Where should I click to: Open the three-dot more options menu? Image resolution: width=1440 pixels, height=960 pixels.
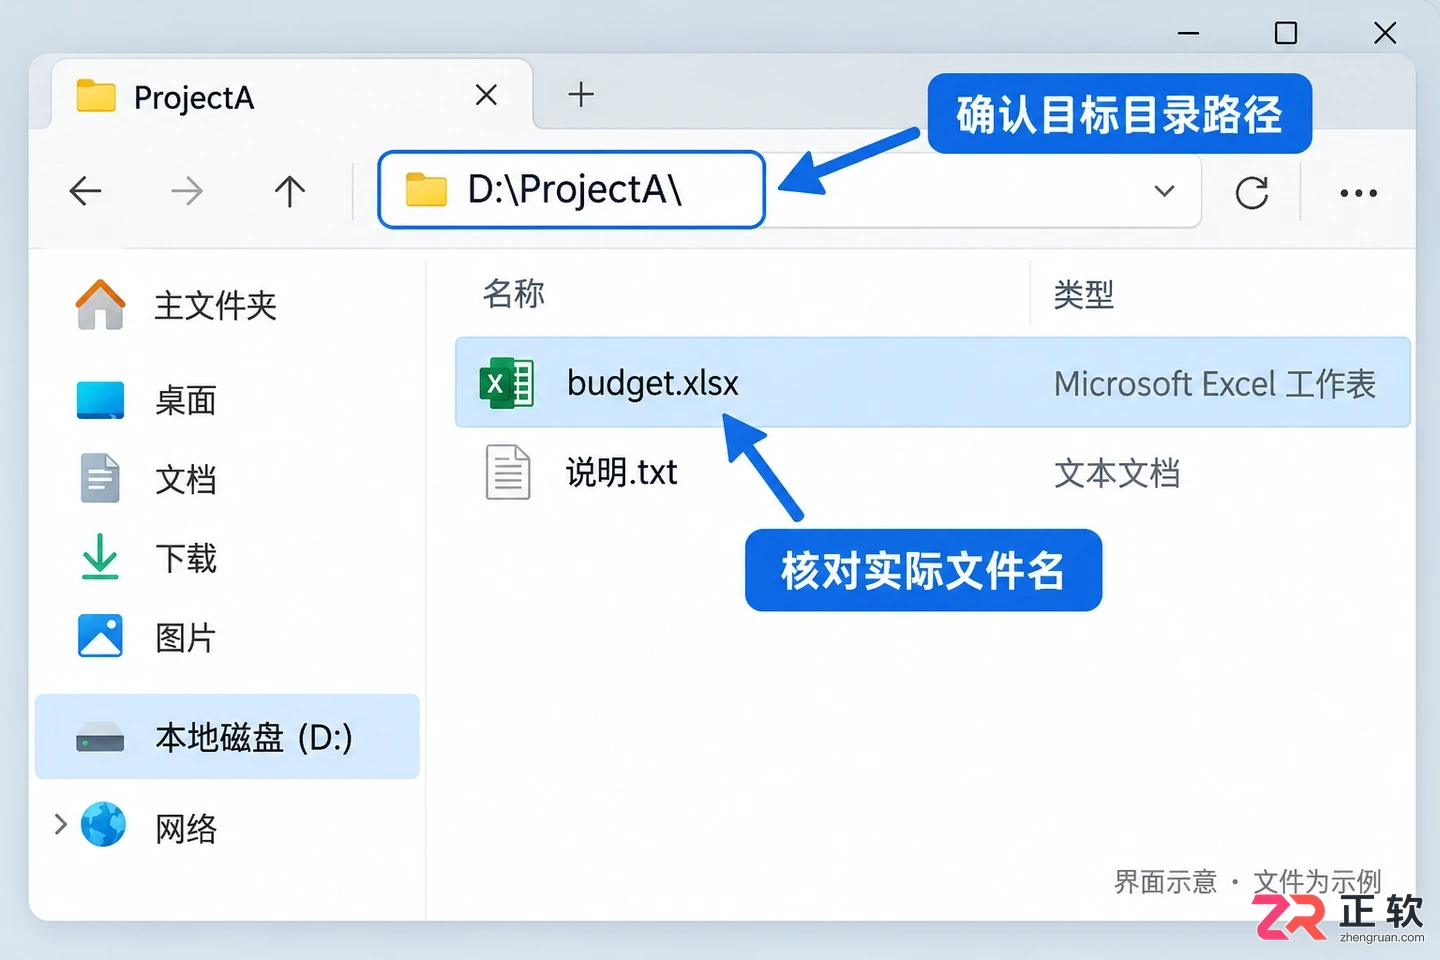click(x=1358, y=193)
